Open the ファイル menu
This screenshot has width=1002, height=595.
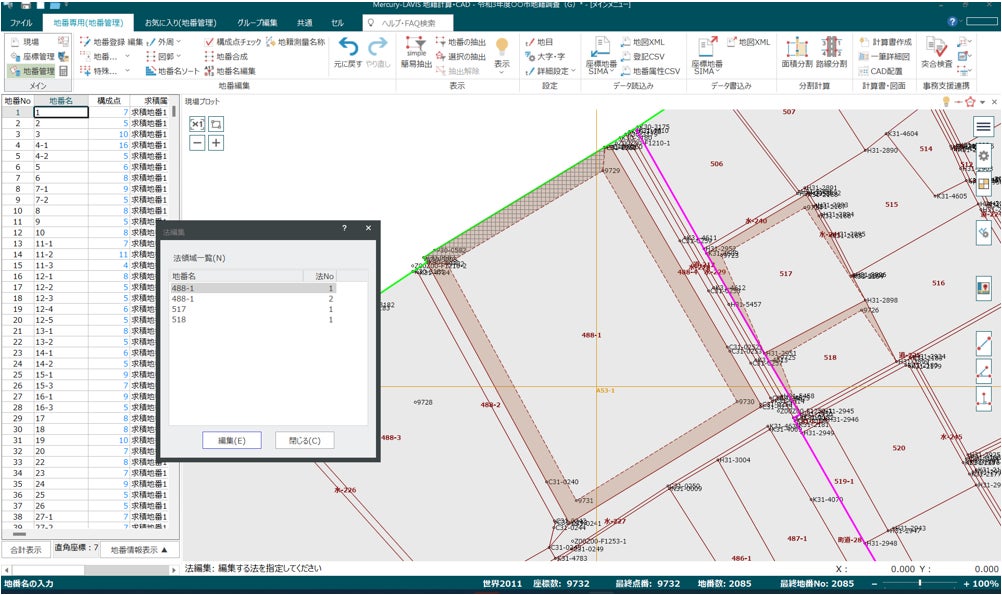(21, 22)
